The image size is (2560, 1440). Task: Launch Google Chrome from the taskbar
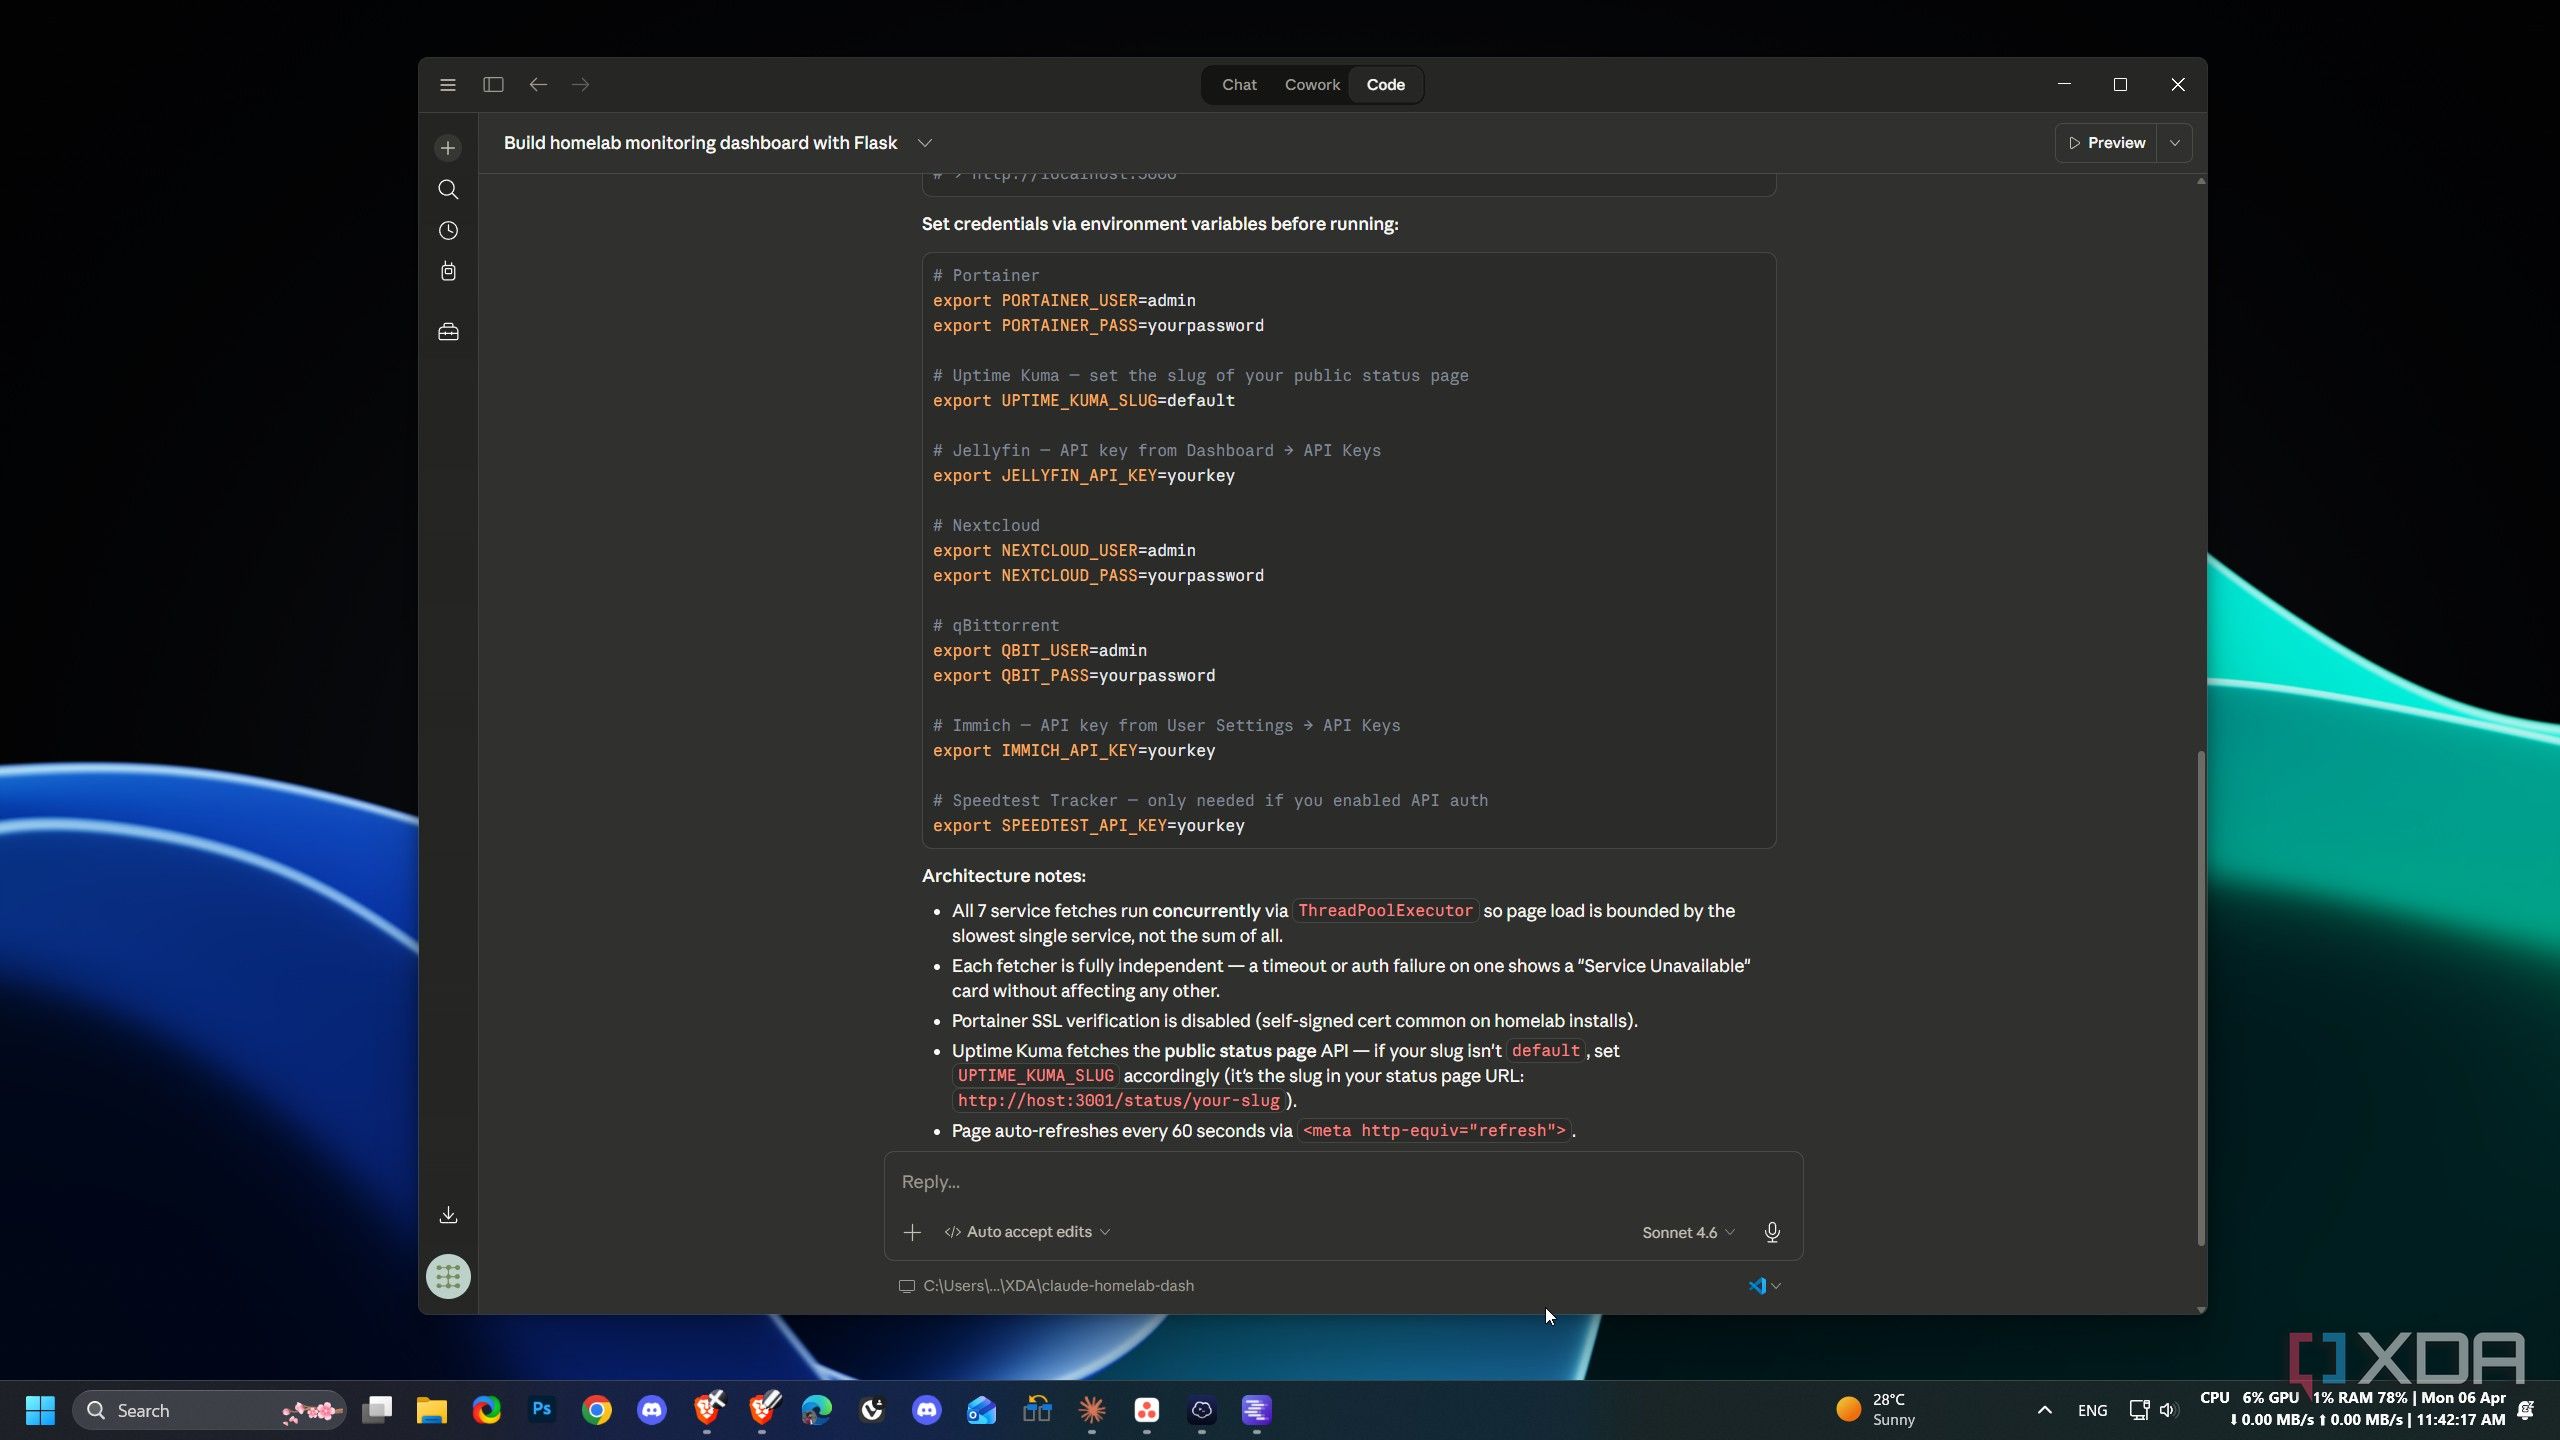(x=597, y=1410)
